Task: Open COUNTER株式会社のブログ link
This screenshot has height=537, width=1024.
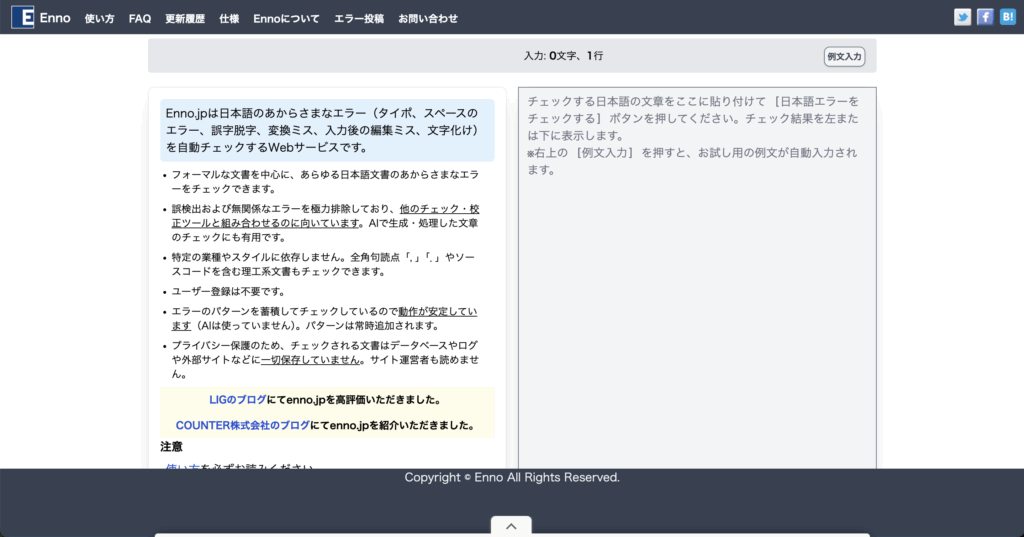Action: pos(242,425)
